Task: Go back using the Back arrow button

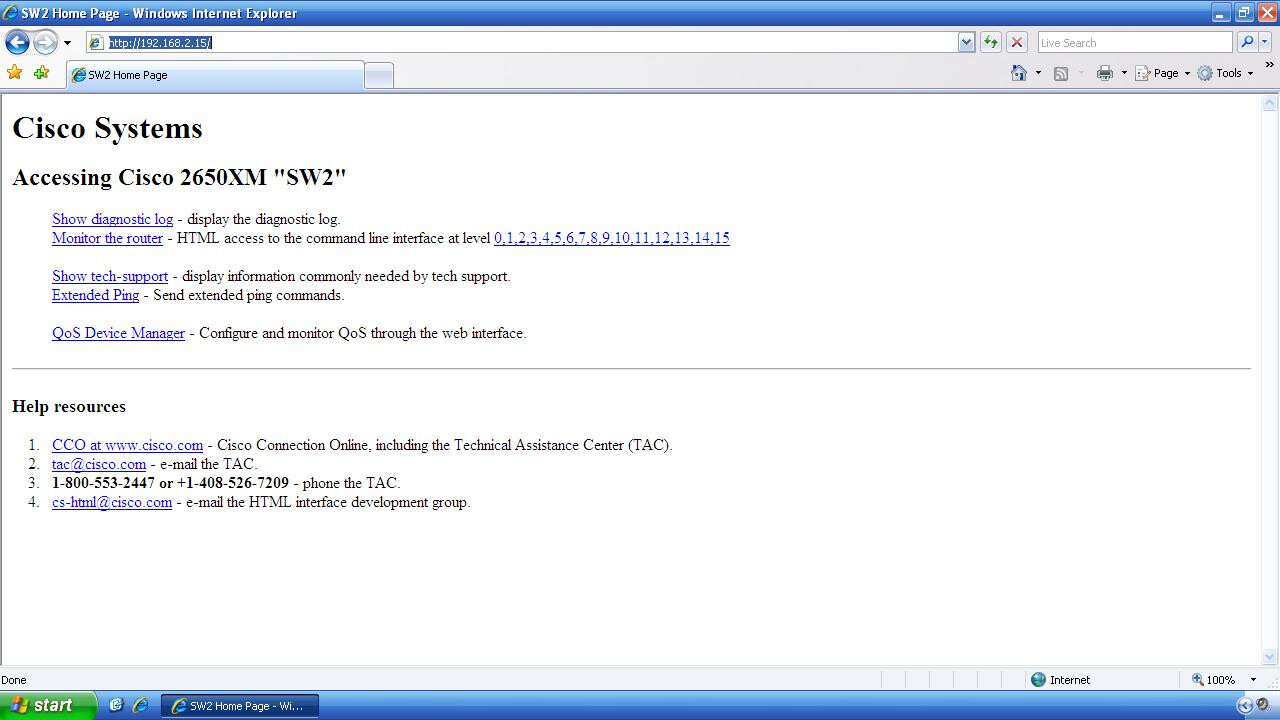Action: pyautogui.click(x=17, y=42)
